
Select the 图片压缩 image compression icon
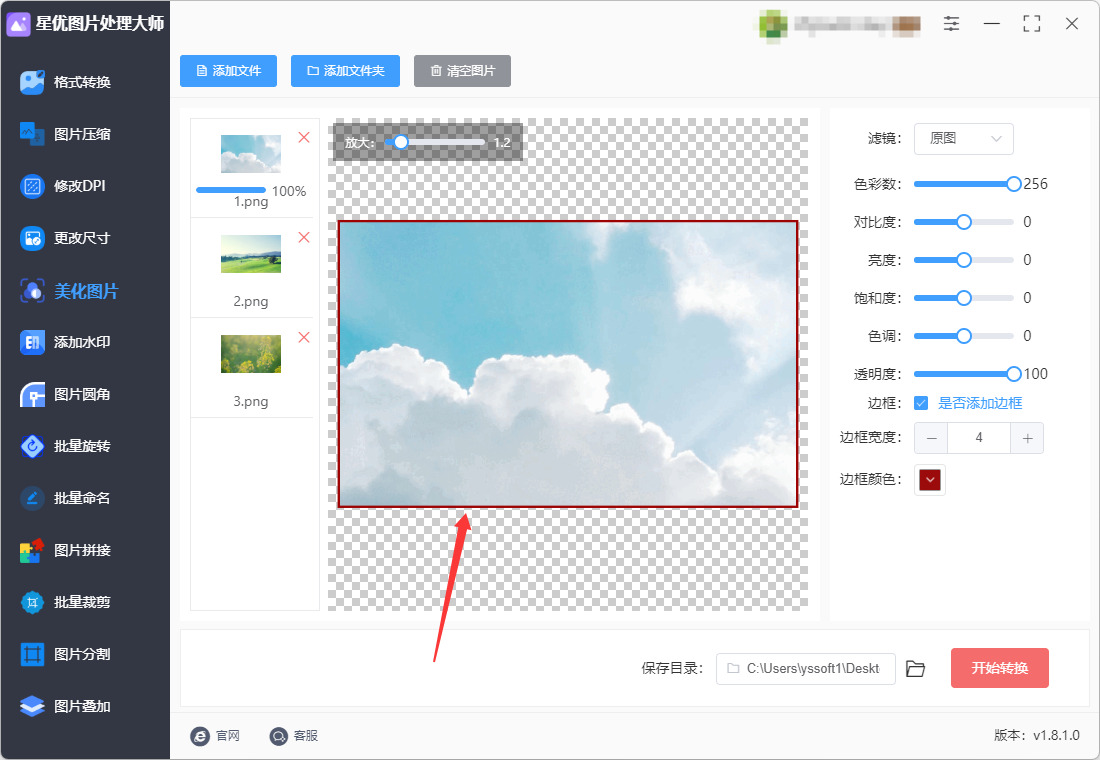tap(32, 134)
